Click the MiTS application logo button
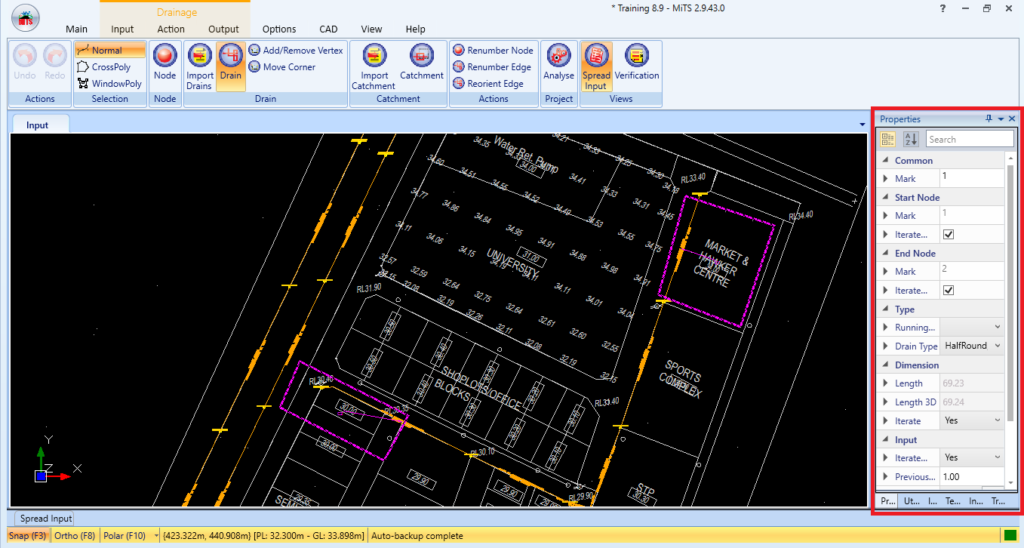Viewport: 1024px width, 548px height. point(25,18)
